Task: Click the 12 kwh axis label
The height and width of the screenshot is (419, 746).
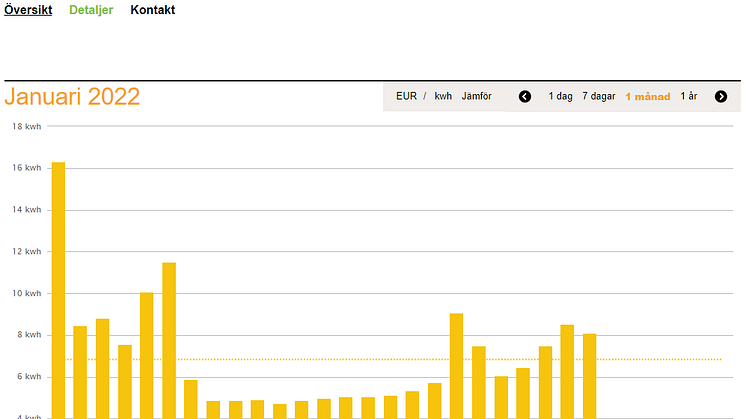Action: tap(27, 252)
